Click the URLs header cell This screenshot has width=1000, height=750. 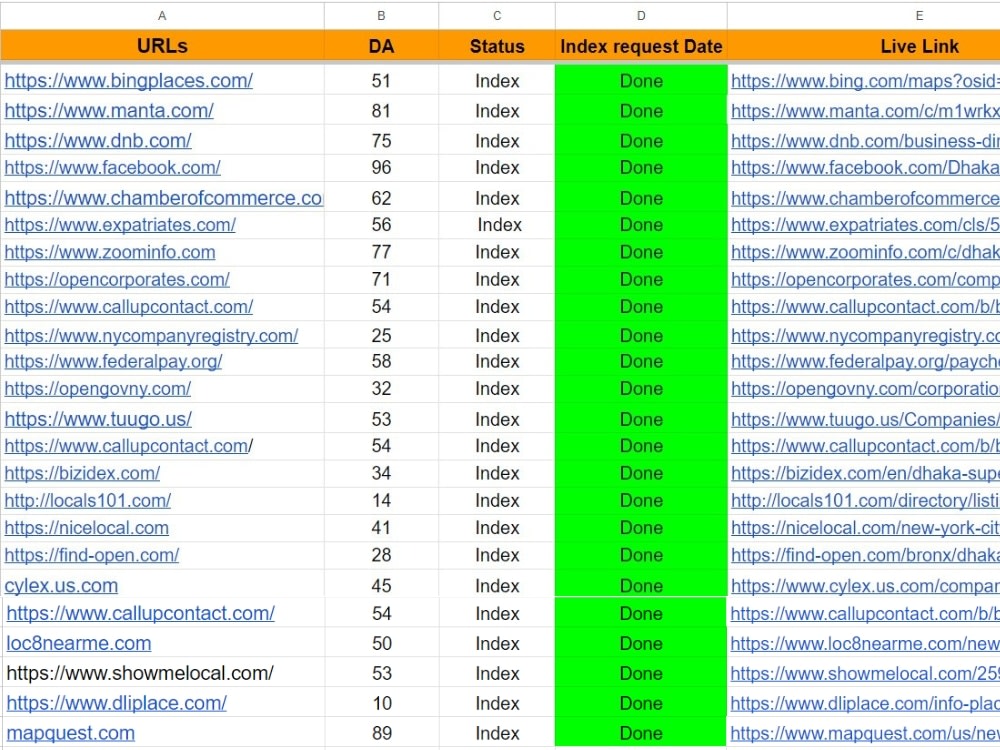162,46
